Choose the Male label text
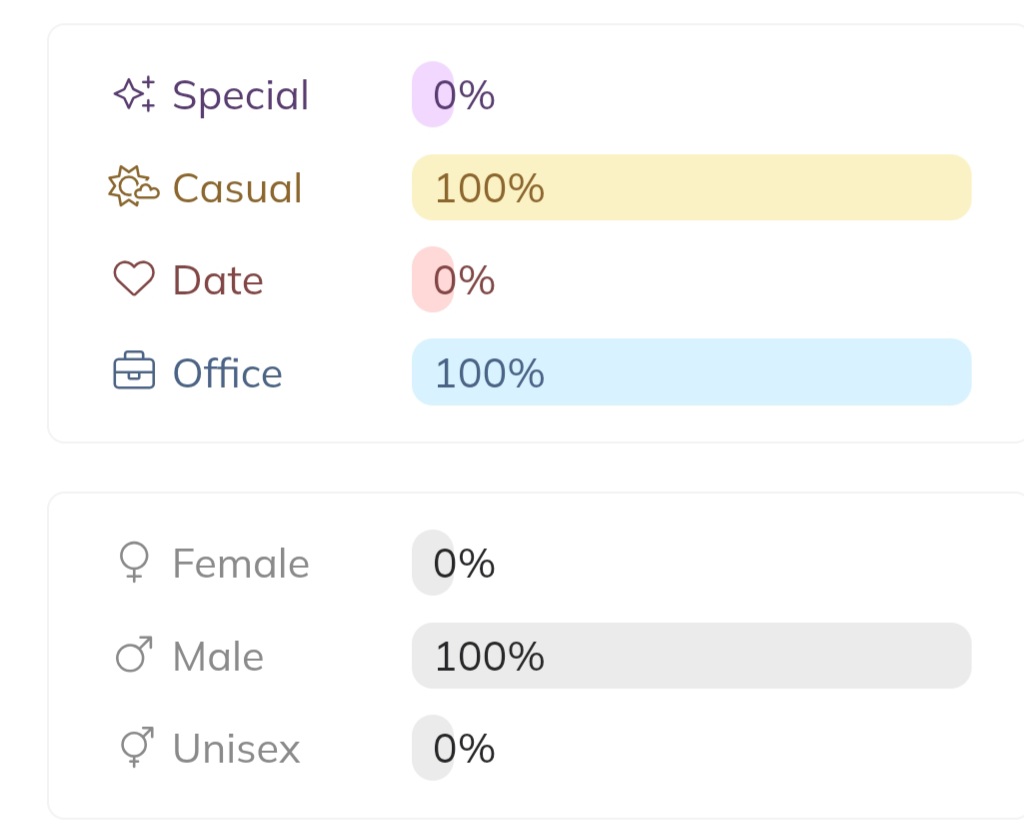The image size is (1024, 837). tap(218, 657)
